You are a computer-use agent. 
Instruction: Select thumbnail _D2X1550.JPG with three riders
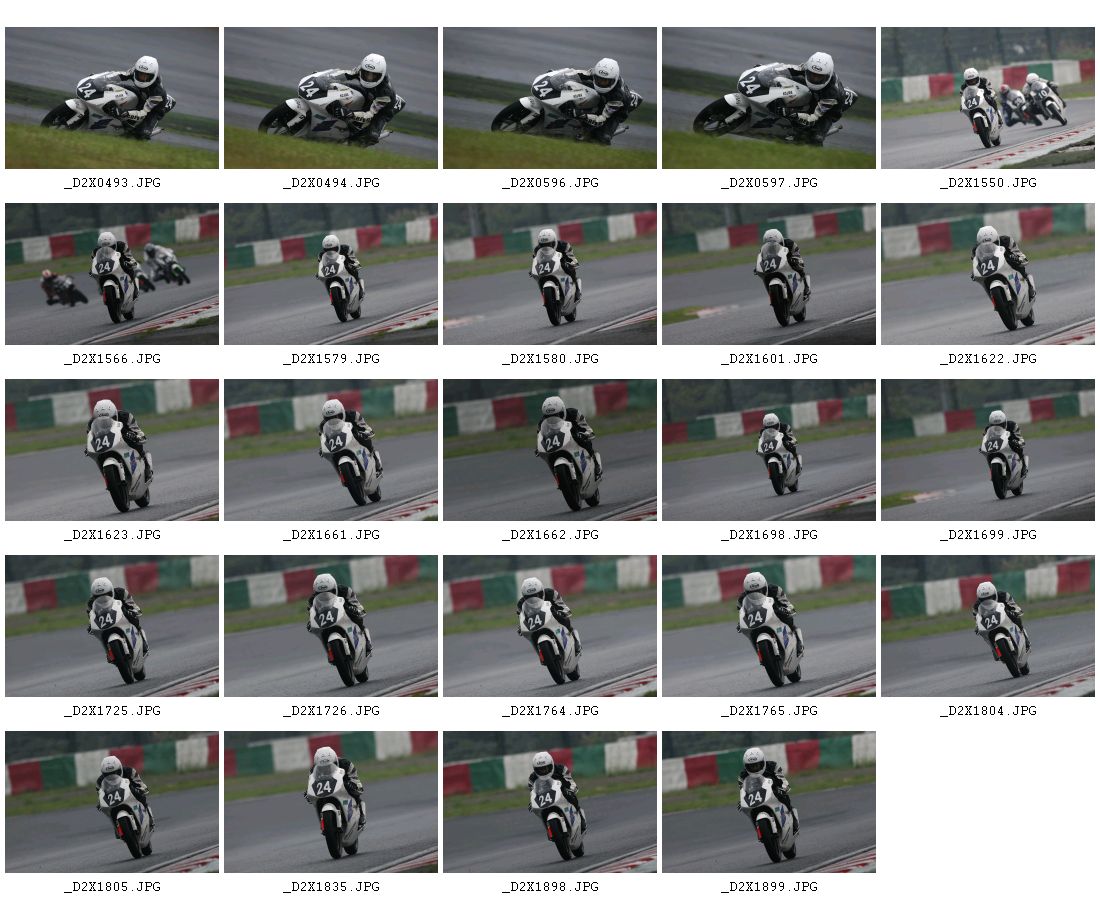click(988, 98)
